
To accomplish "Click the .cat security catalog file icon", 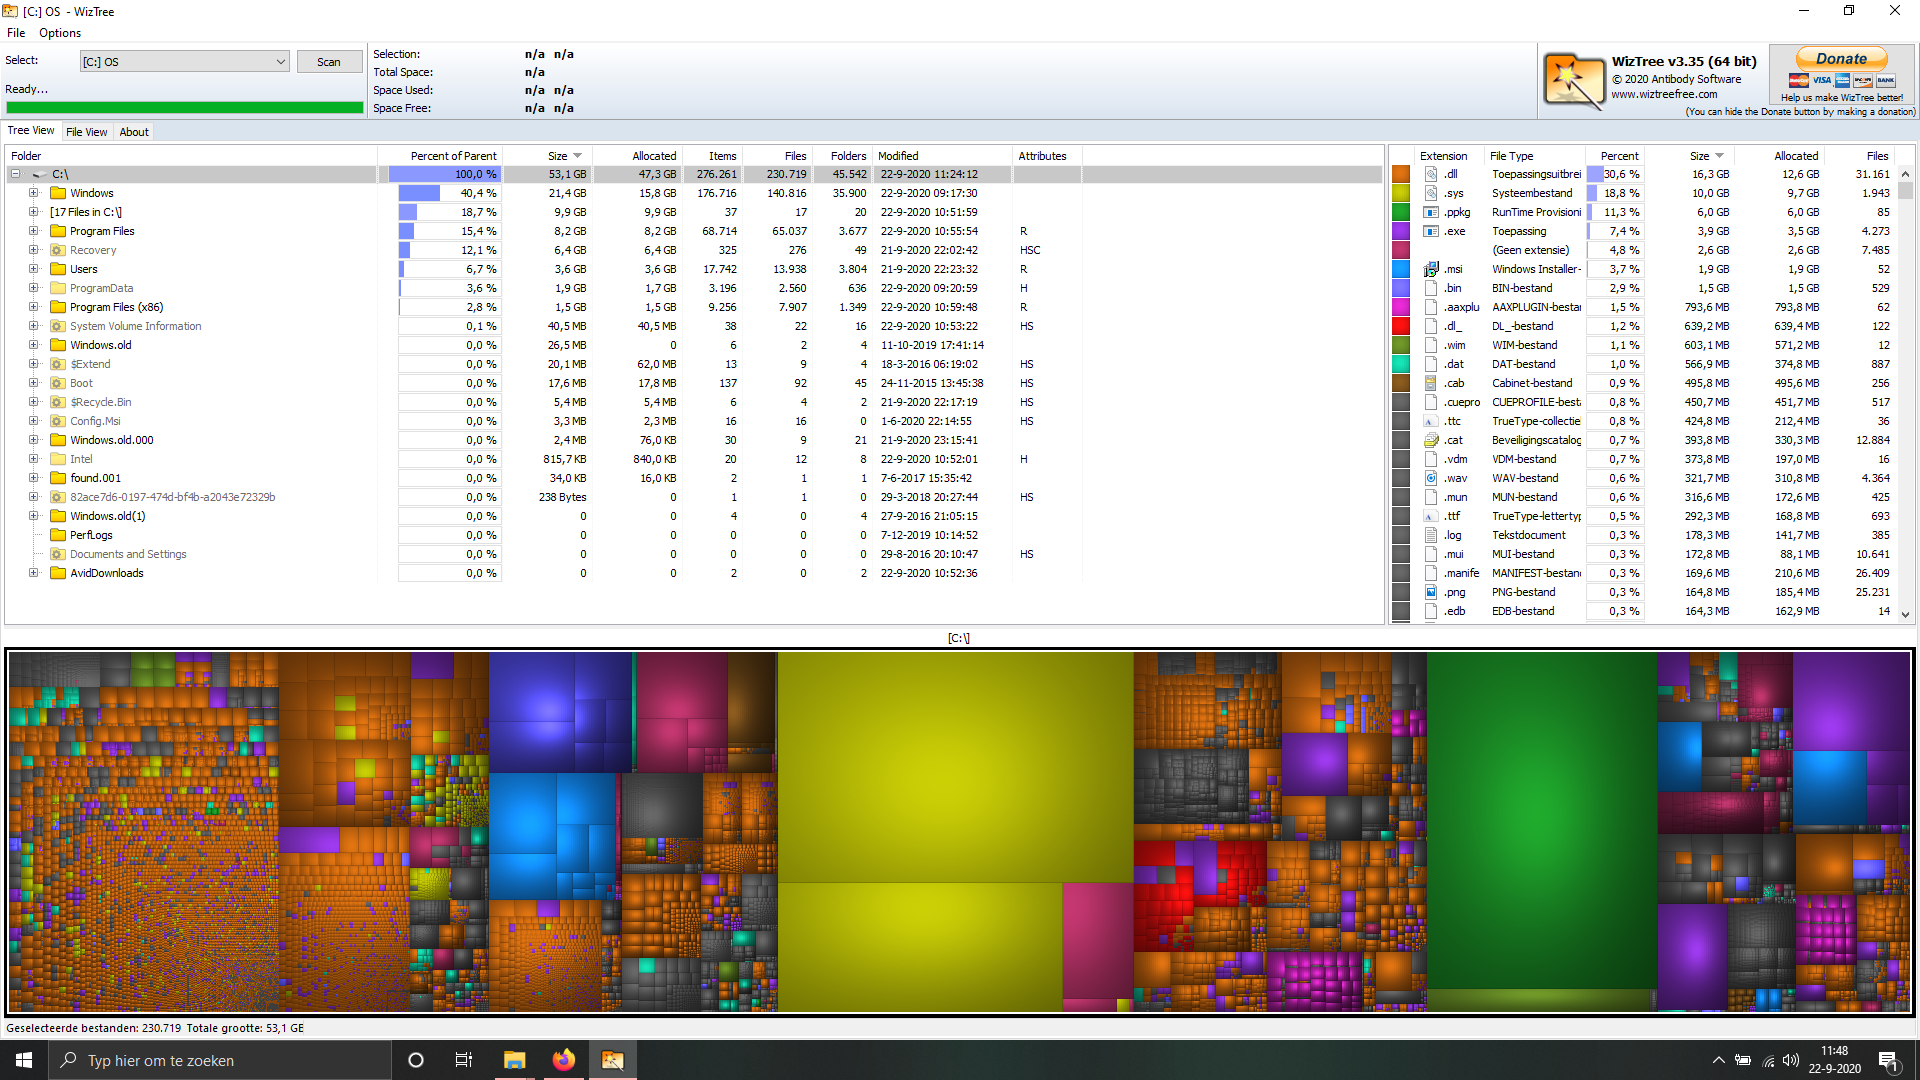I will pos(1431,440).
